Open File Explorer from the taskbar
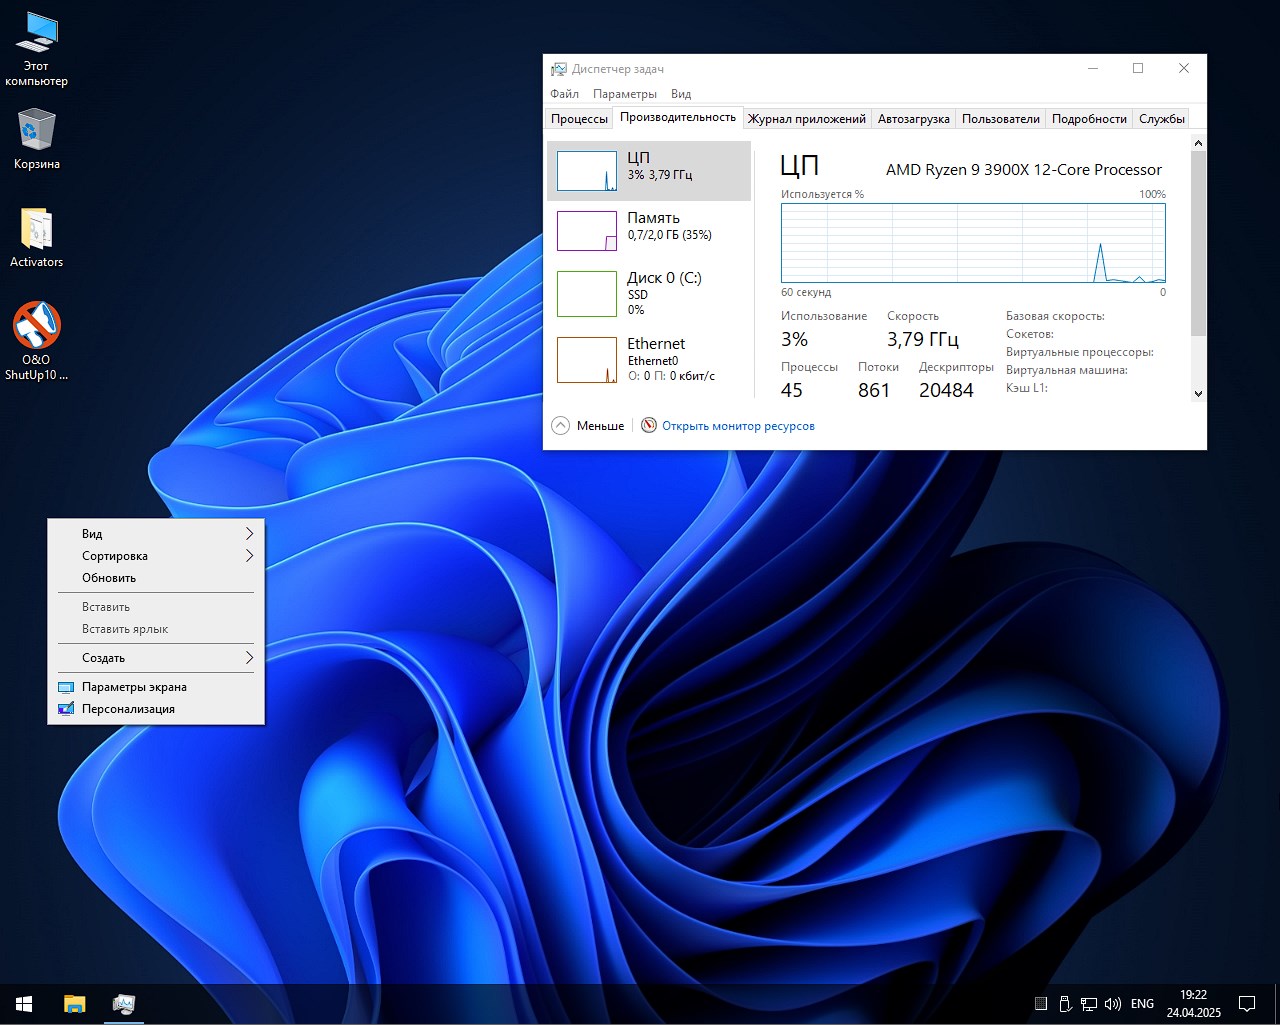The image size is (1280, 1025). 75,1003
